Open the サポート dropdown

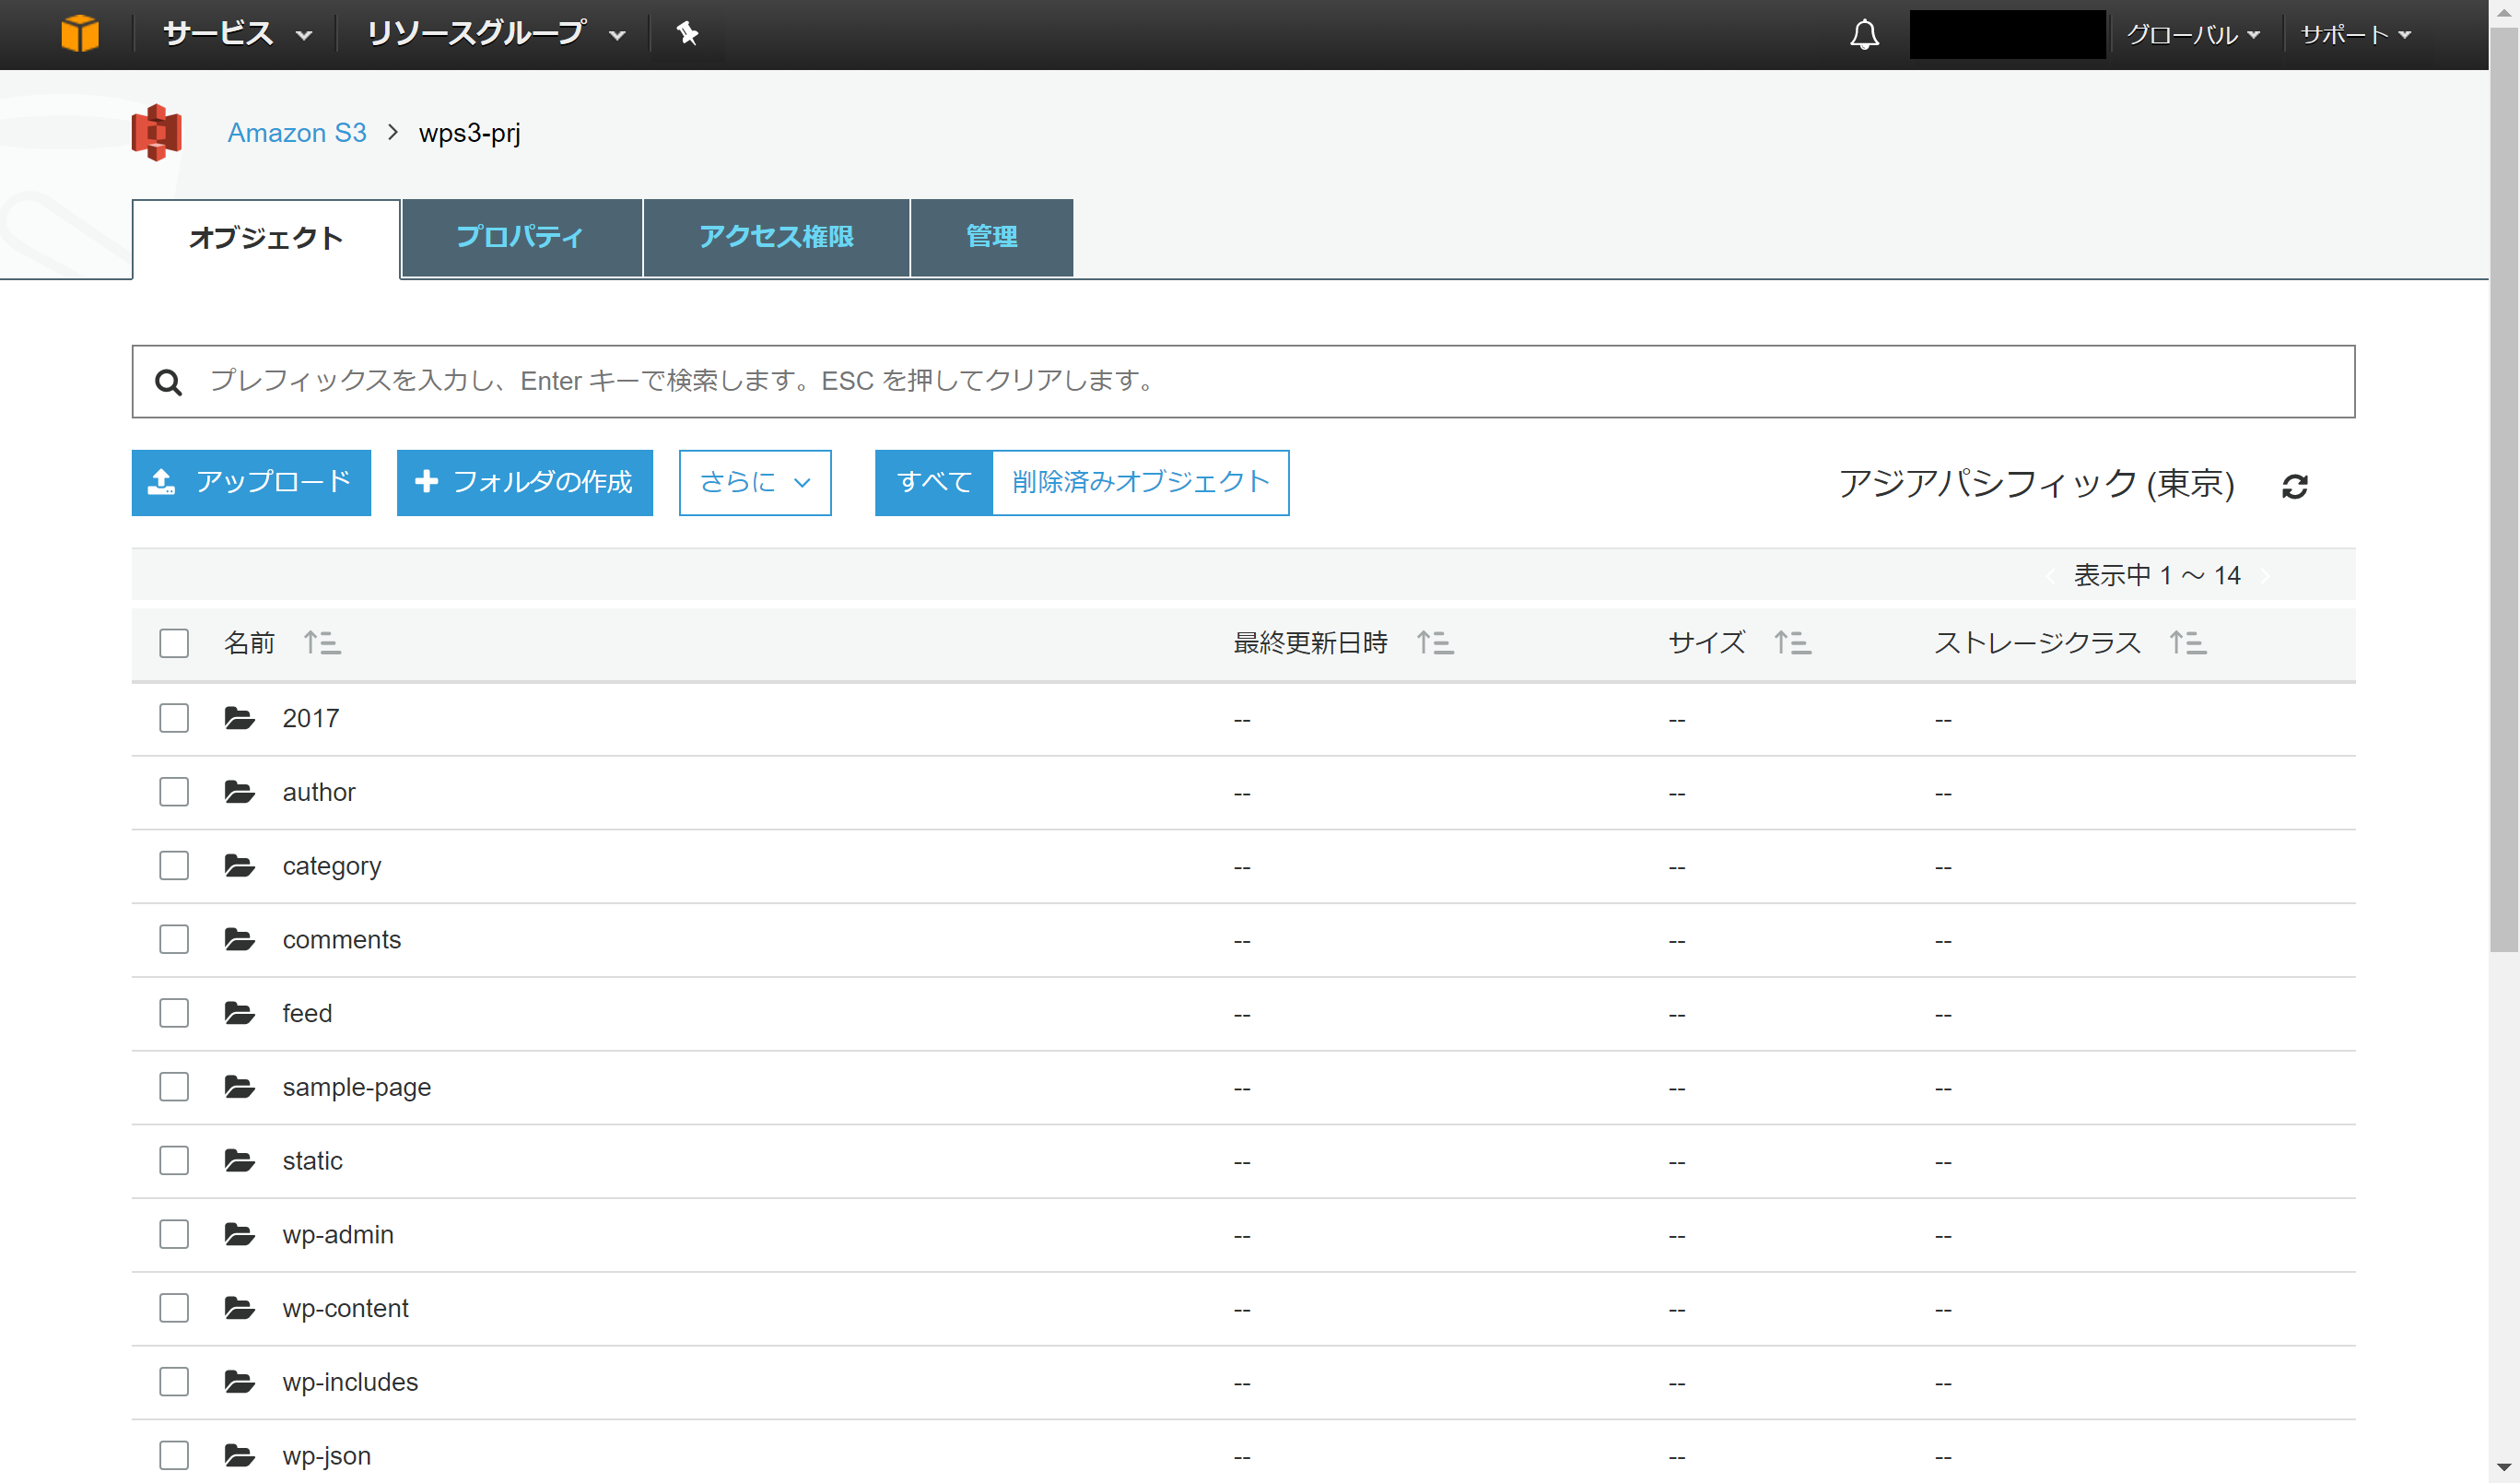click(2356, 35)
